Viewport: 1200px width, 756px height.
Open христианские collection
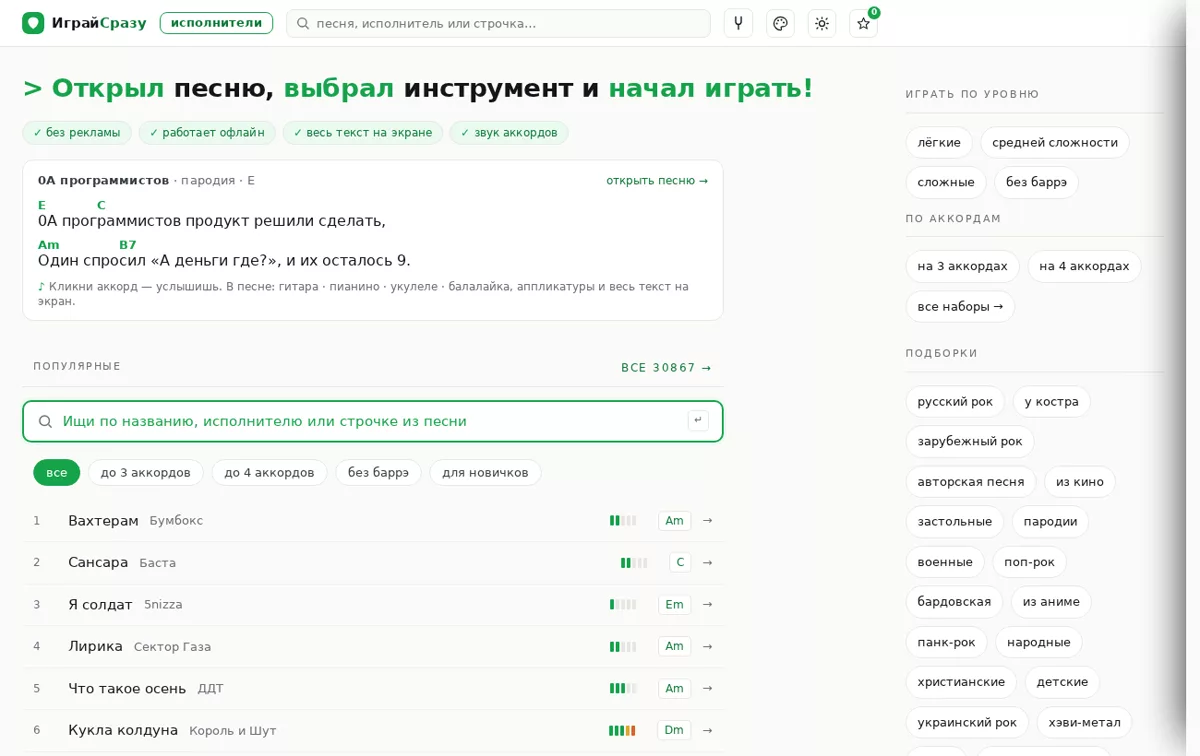961,682
